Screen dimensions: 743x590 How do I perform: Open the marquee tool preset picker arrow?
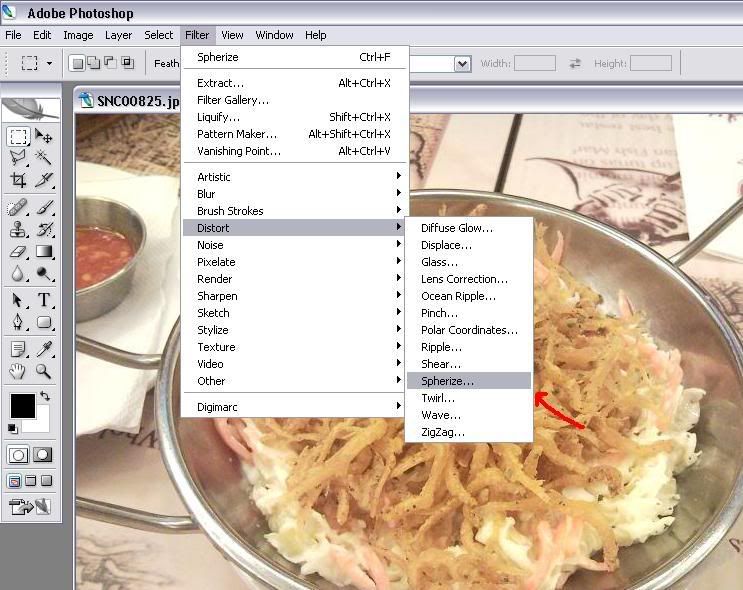point(49,63)
